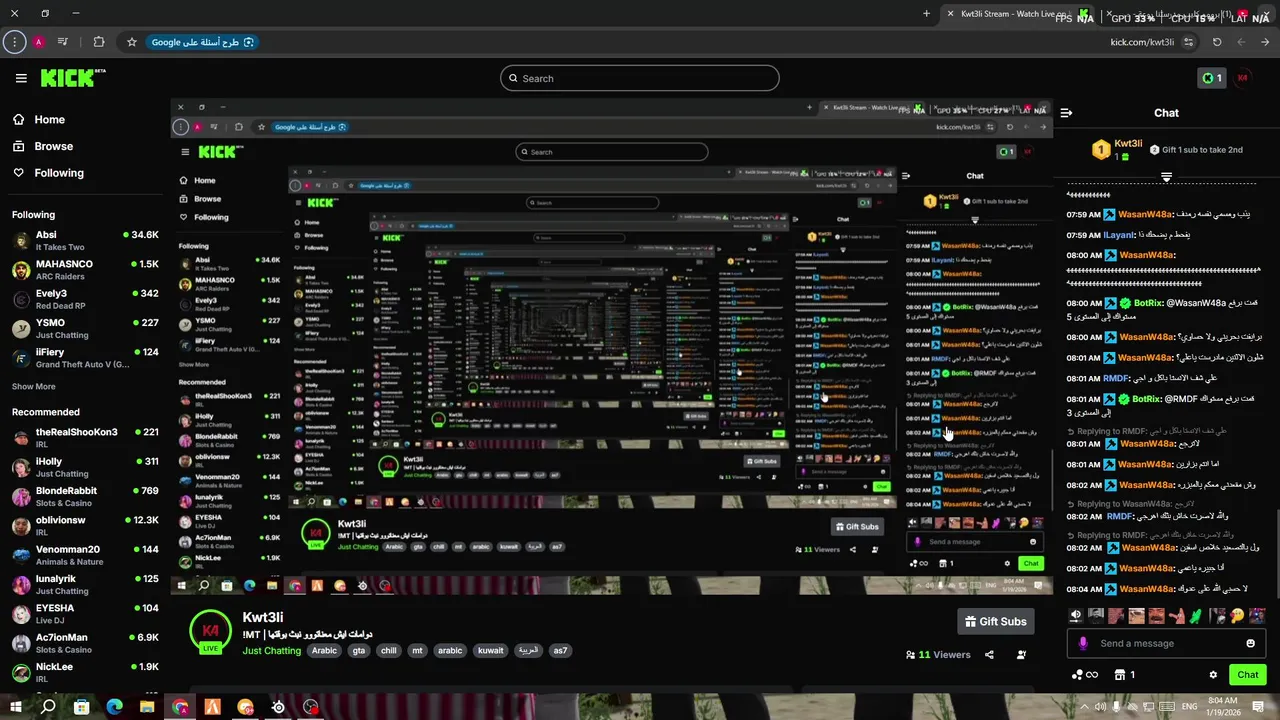Select the gta stream tag

(359, 651)
